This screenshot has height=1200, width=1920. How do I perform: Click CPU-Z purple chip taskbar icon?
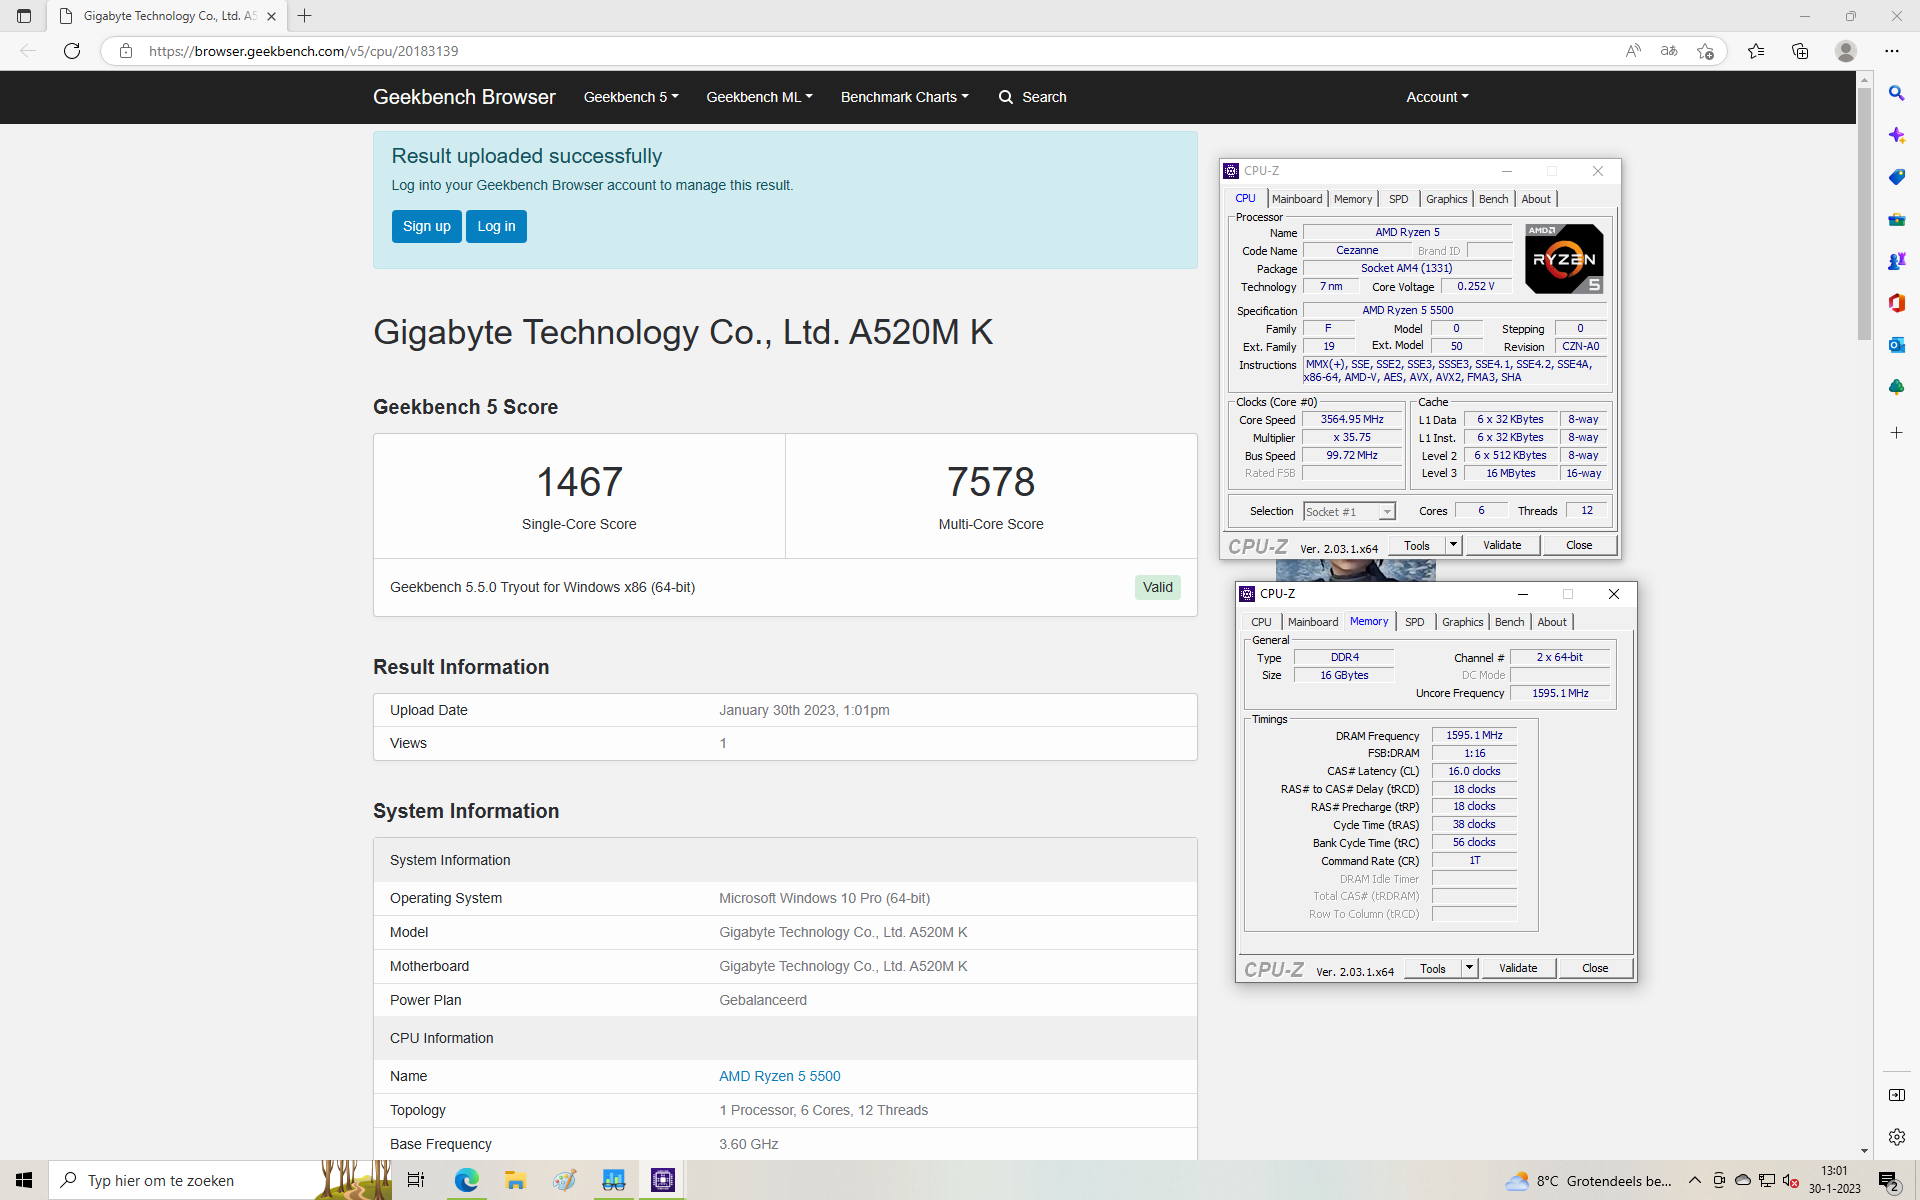[662, 1180]
